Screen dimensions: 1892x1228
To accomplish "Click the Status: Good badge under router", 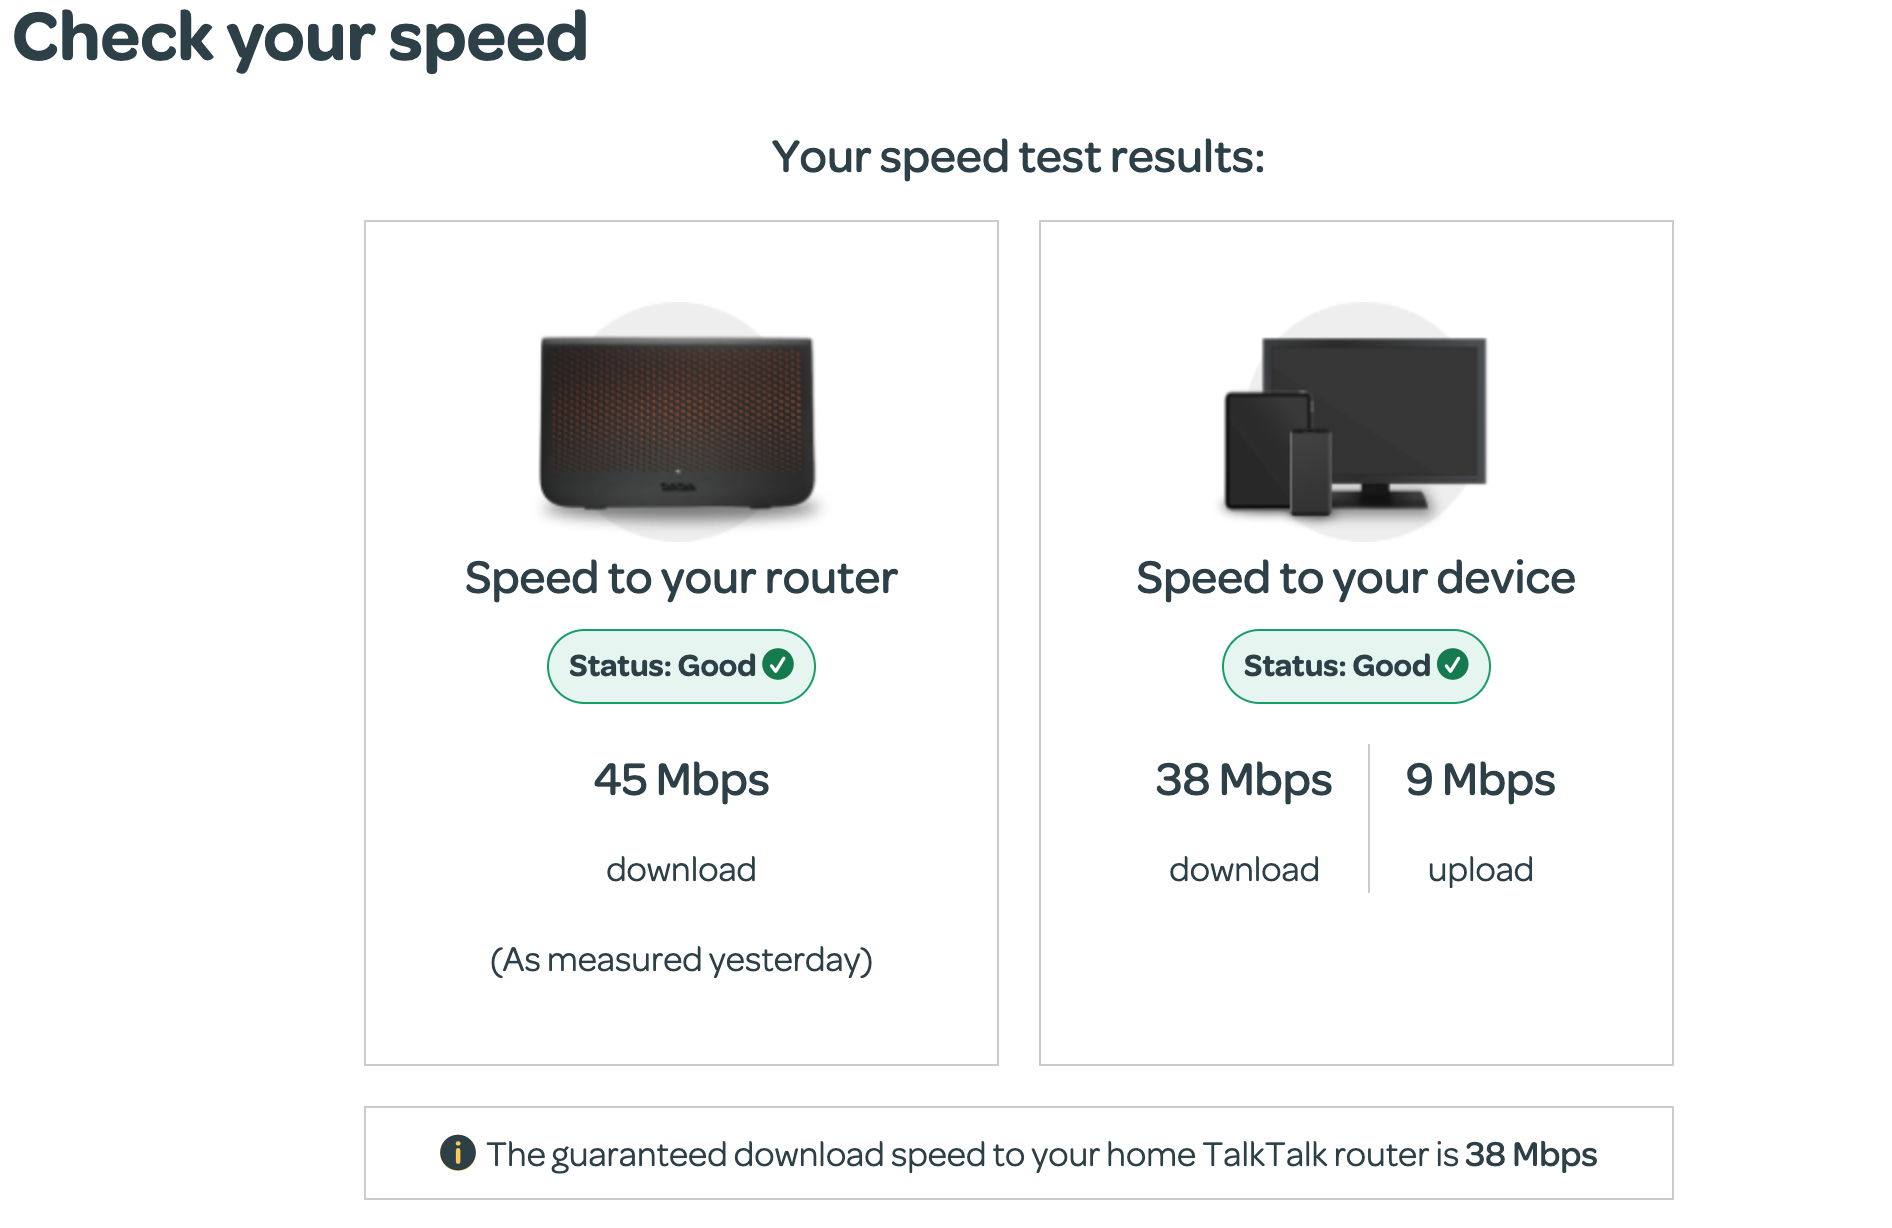I will coord(681,665).
